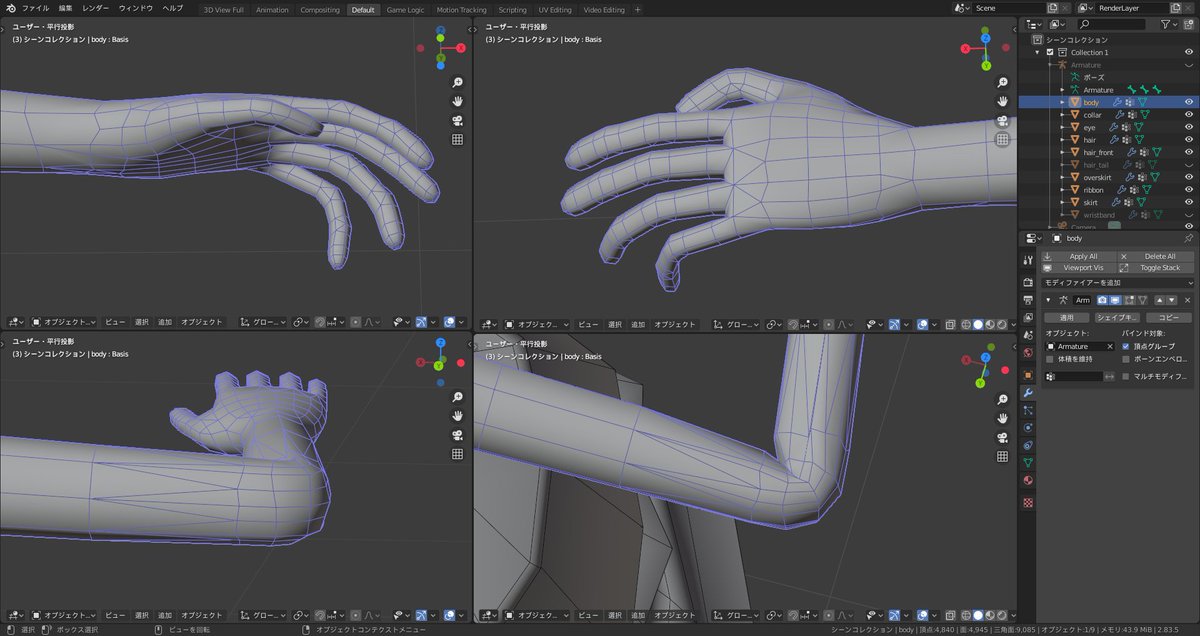Open the 編集 menu
The image size is (1200, 636).
65,8
